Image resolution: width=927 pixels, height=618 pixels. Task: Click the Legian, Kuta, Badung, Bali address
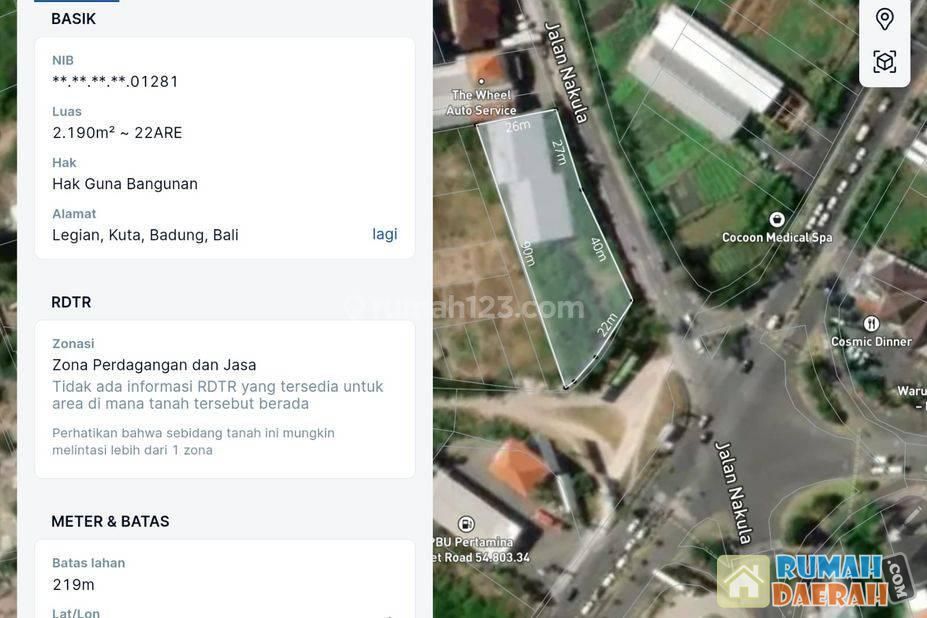pos(145,234)
